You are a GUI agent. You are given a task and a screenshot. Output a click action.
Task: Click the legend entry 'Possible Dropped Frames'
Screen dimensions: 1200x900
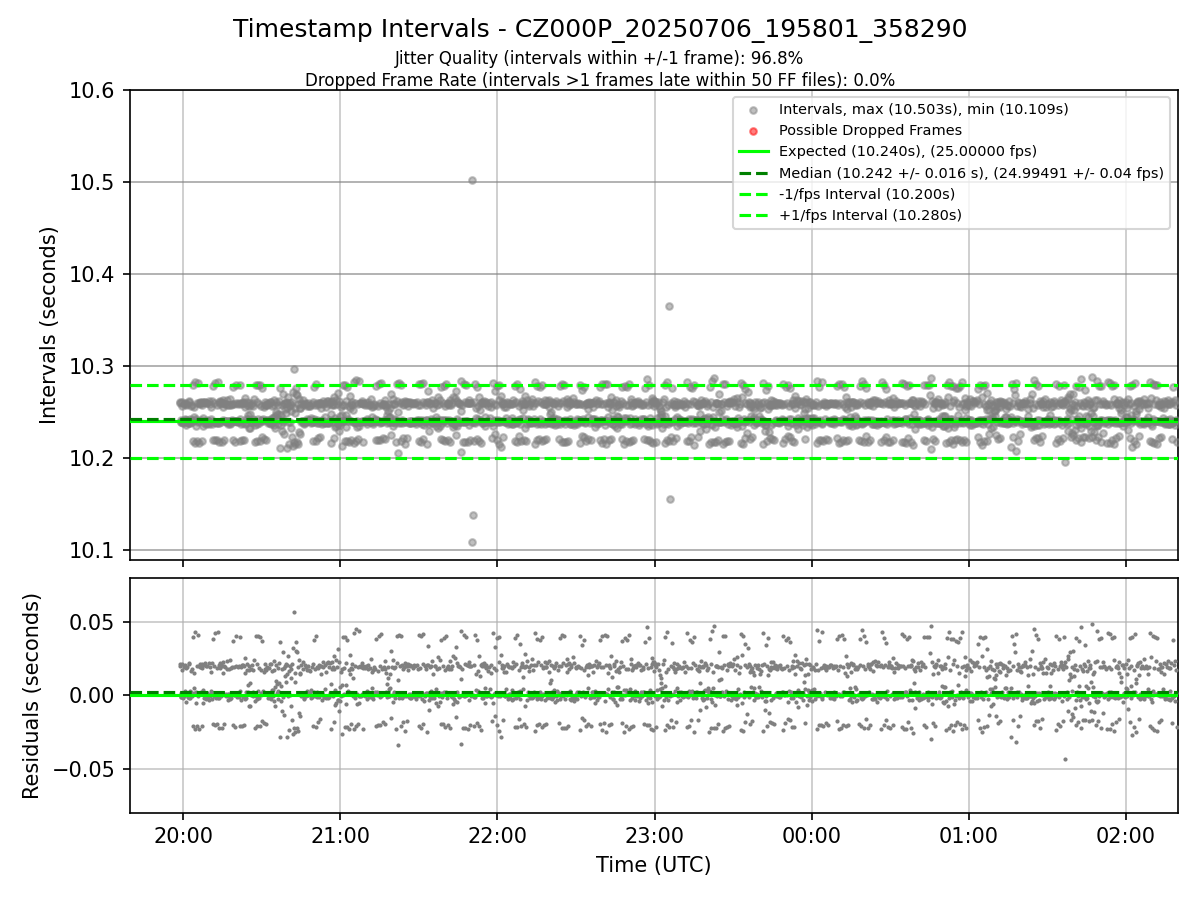pyautogui.click(x=870, y=130)
